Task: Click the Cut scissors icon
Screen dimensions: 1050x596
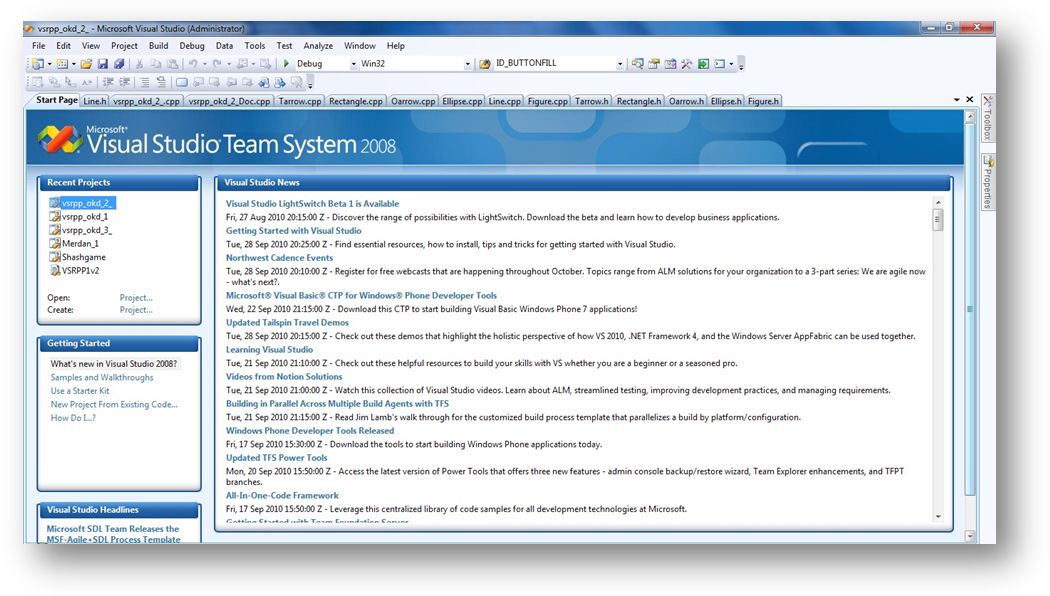Action: point(139,64)
